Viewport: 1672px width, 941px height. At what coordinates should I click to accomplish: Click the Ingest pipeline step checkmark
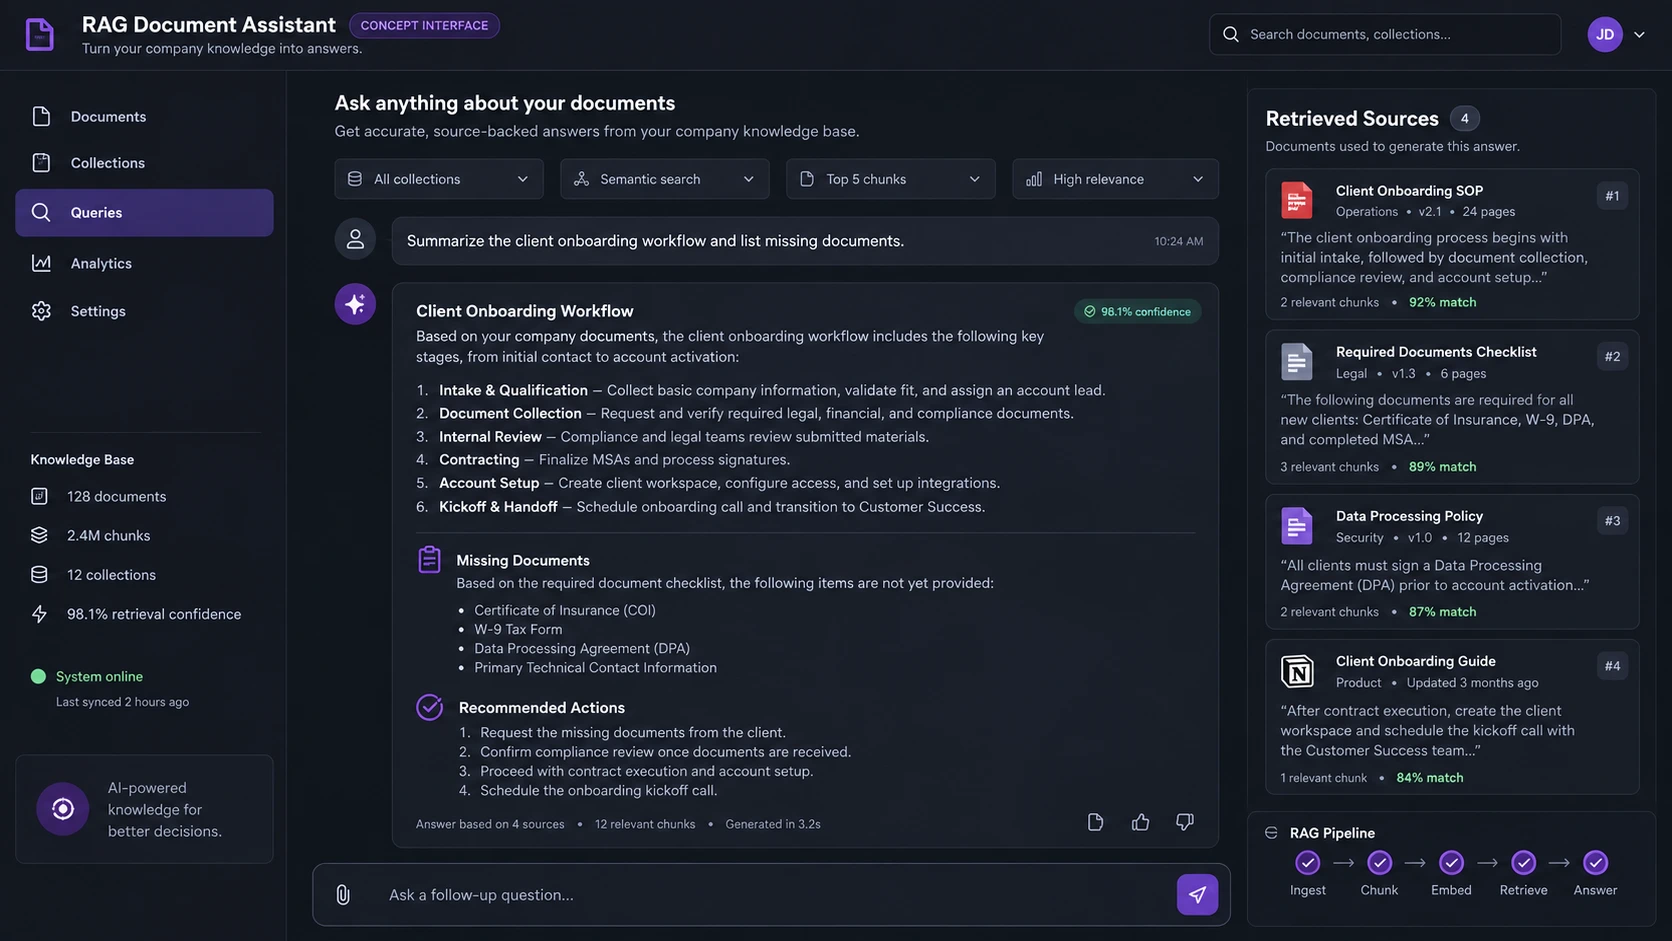click(x=1307, y=862)
